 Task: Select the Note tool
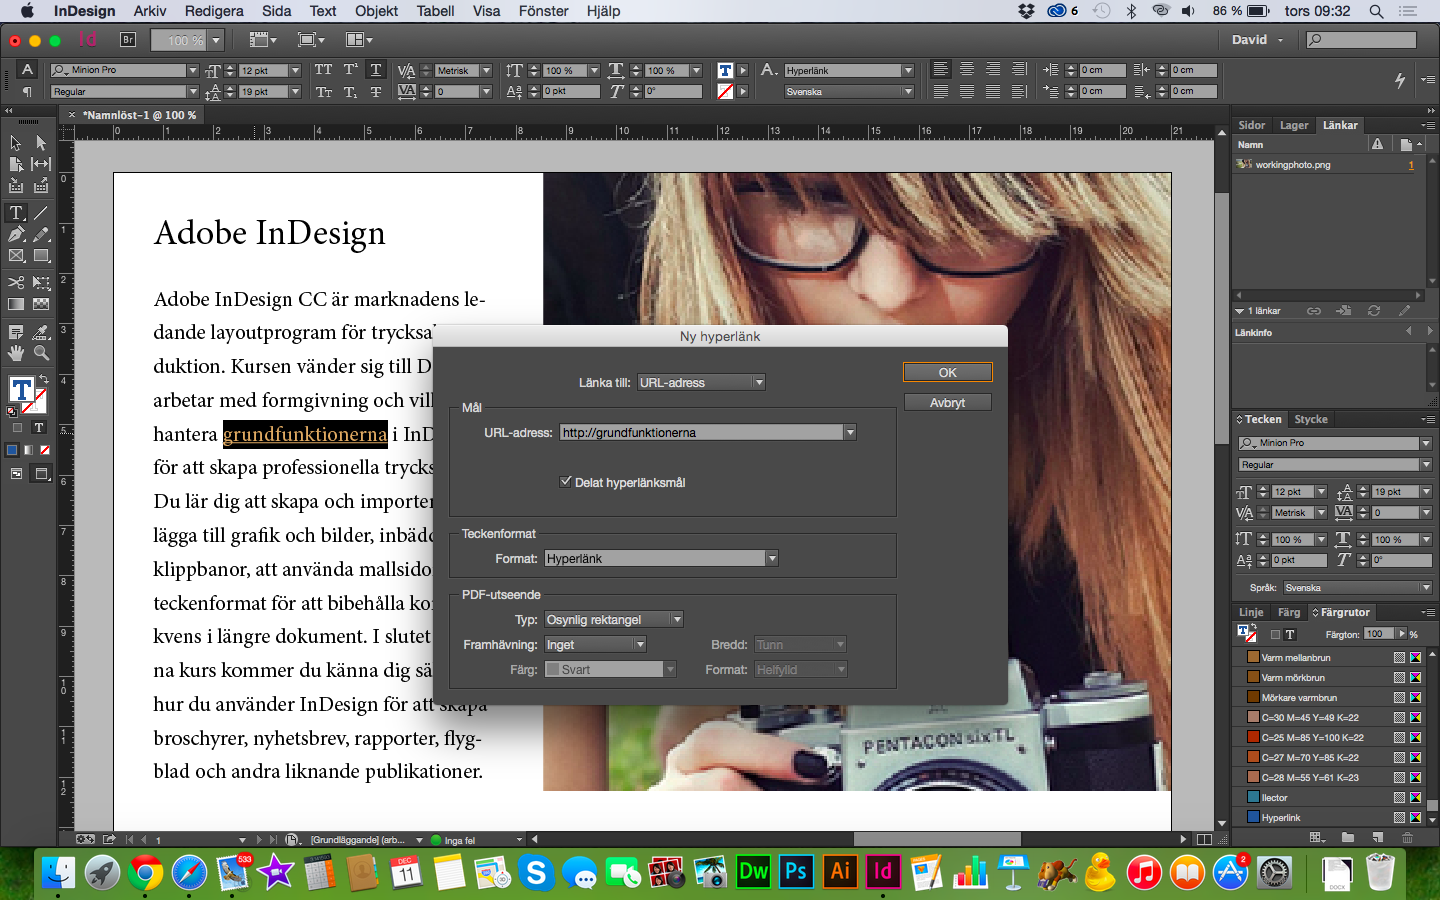[16, 332]
